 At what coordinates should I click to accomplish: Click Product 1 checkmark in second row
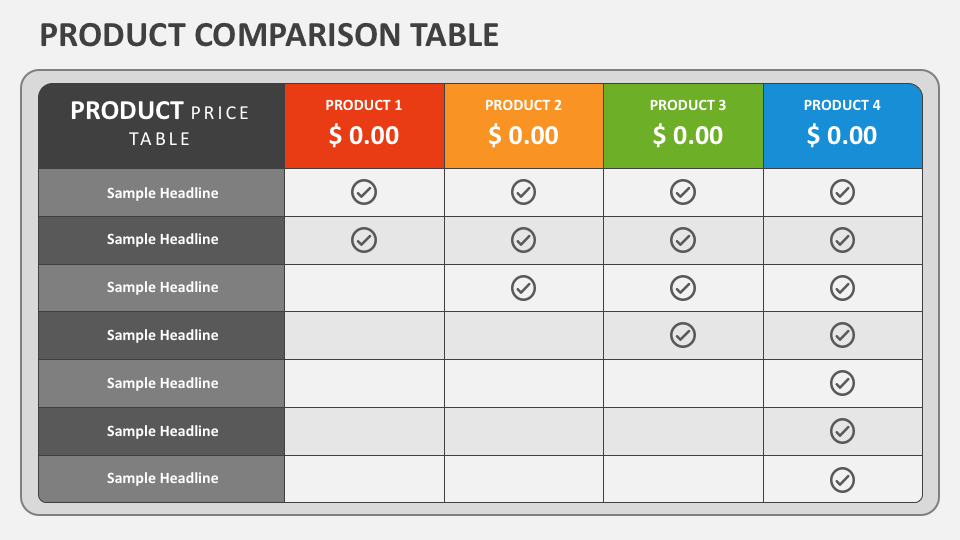pyautogui.click(x=364, y=240)
